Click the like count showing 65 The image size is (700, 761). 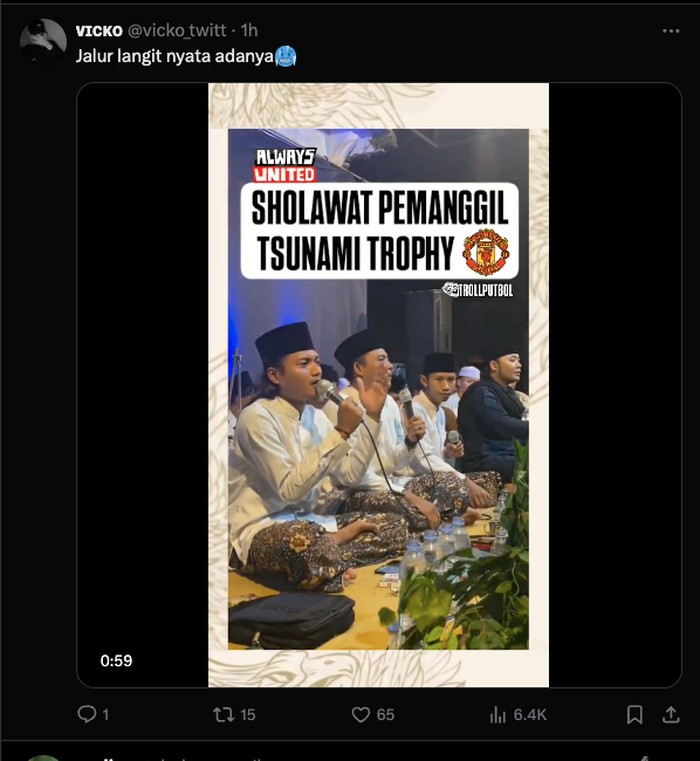(386, 714)
